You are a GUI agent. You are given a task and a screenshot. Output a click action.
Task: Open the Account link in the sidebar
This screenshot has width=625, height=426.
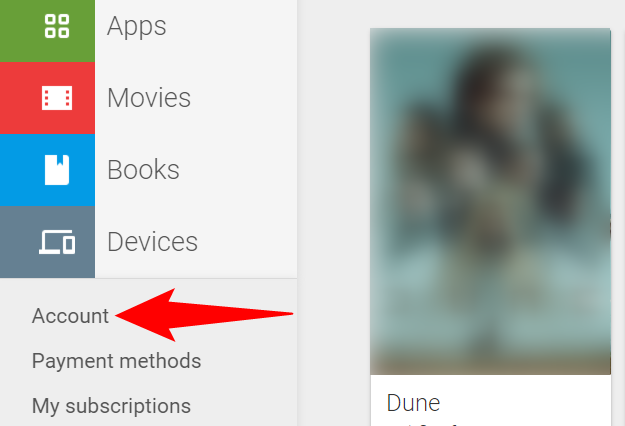pos(70,316)
